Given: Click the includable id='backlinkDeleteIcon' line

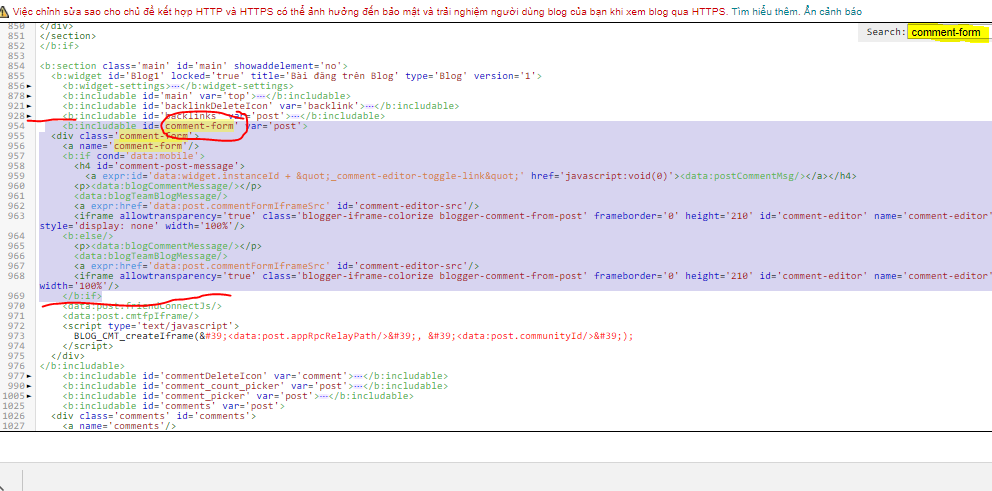Looking at the screenshot, I should click(x=261, y=106).
